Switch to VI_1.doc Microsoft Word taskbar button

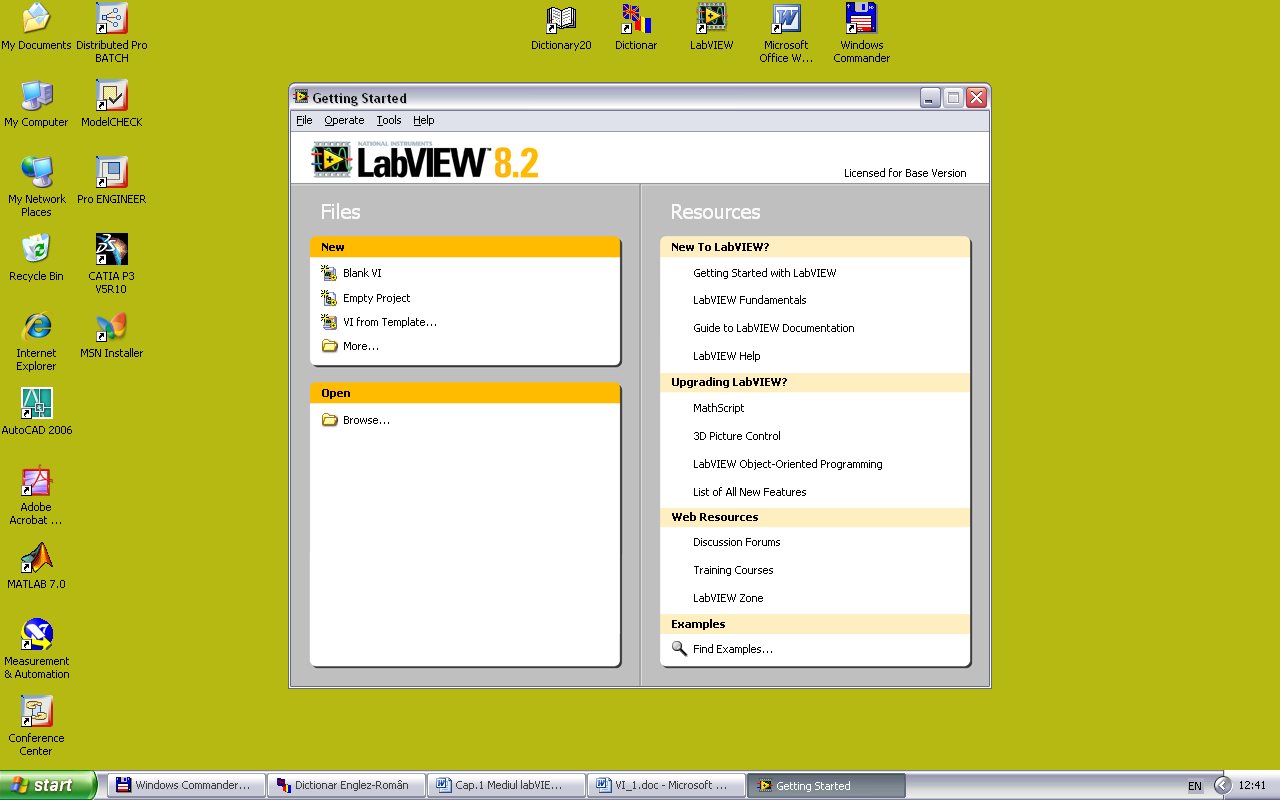tap(667, 785)
